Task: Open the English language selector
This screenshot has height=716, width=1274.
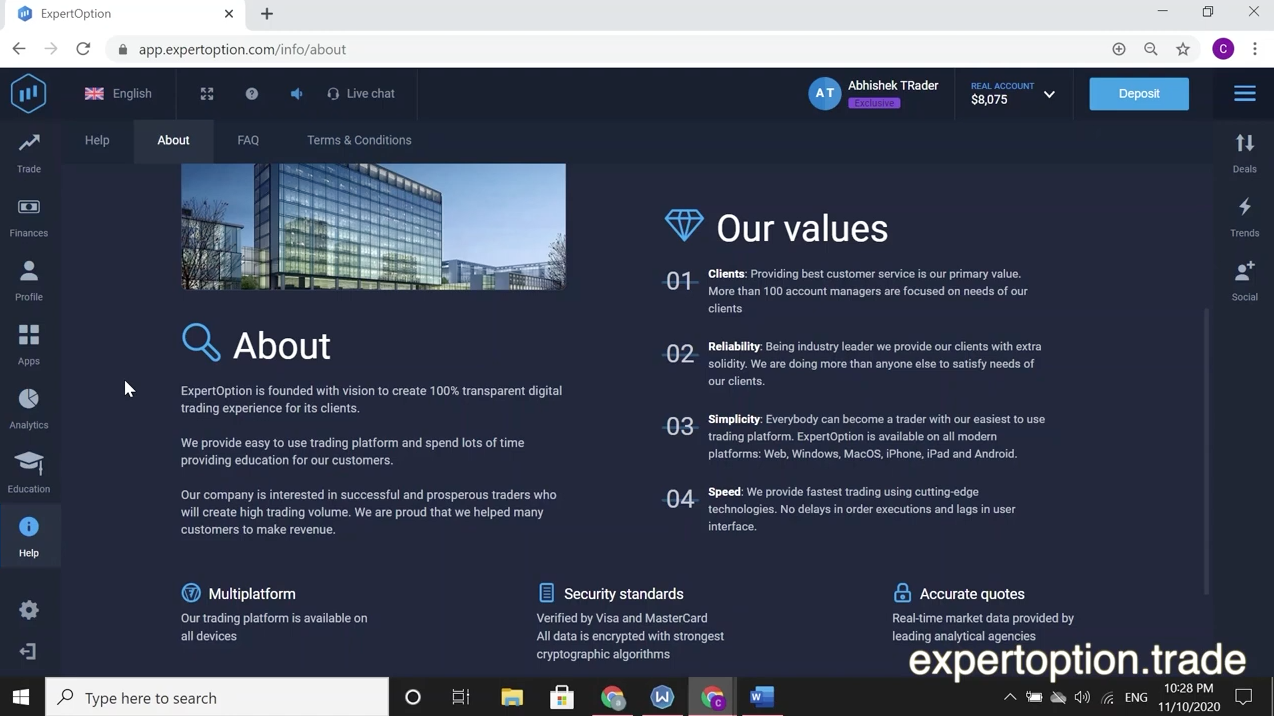Action: pyautogui.click(x=119, y=94)
